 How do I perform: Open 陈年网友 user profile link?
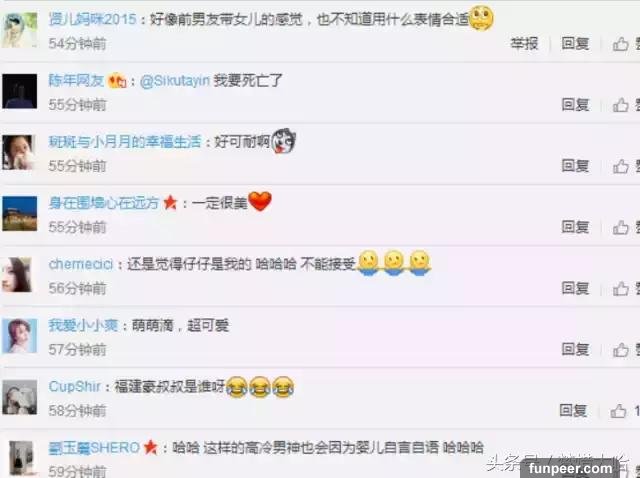pos(76,80)
